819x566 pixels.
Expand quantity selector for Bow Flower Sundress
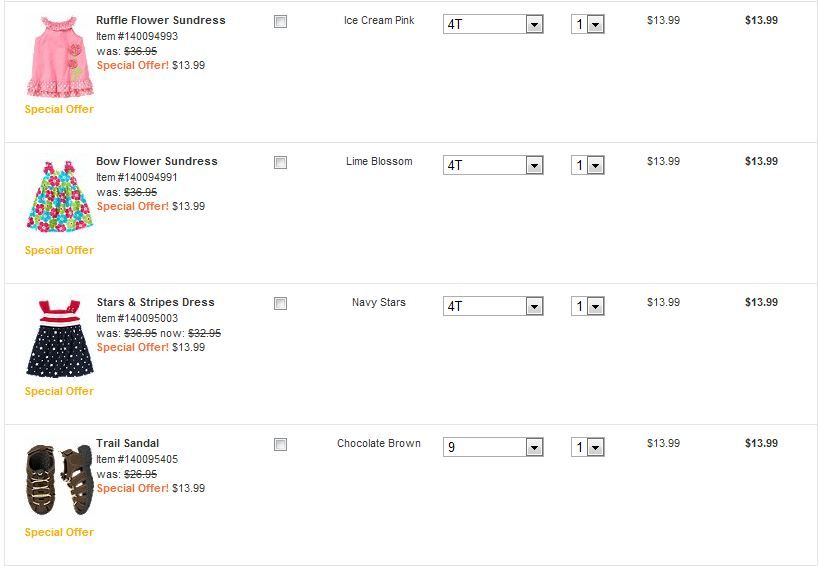tap(588, 165)
